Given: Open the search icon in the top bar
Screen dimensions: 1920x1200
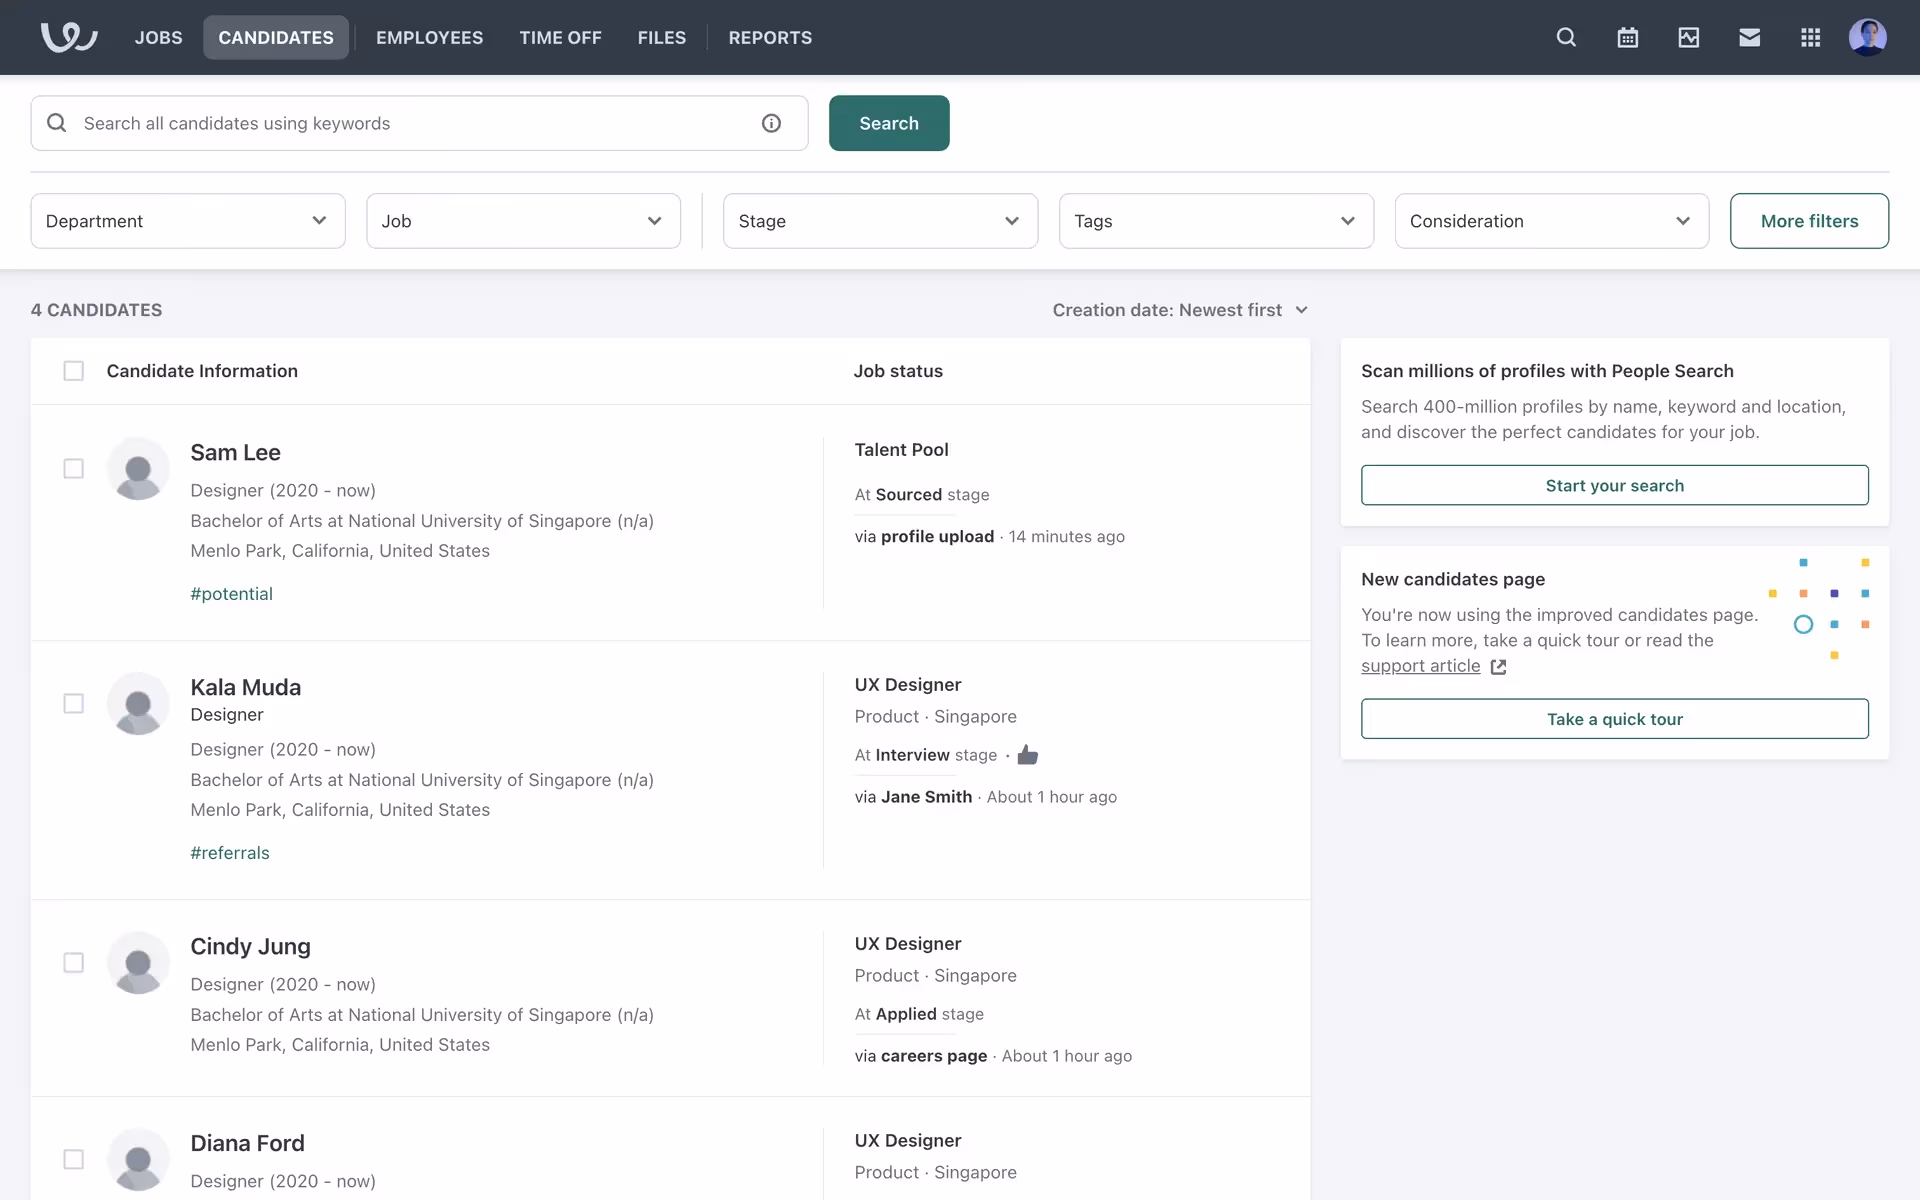Looking at the screenshot, I should 1566,37.
